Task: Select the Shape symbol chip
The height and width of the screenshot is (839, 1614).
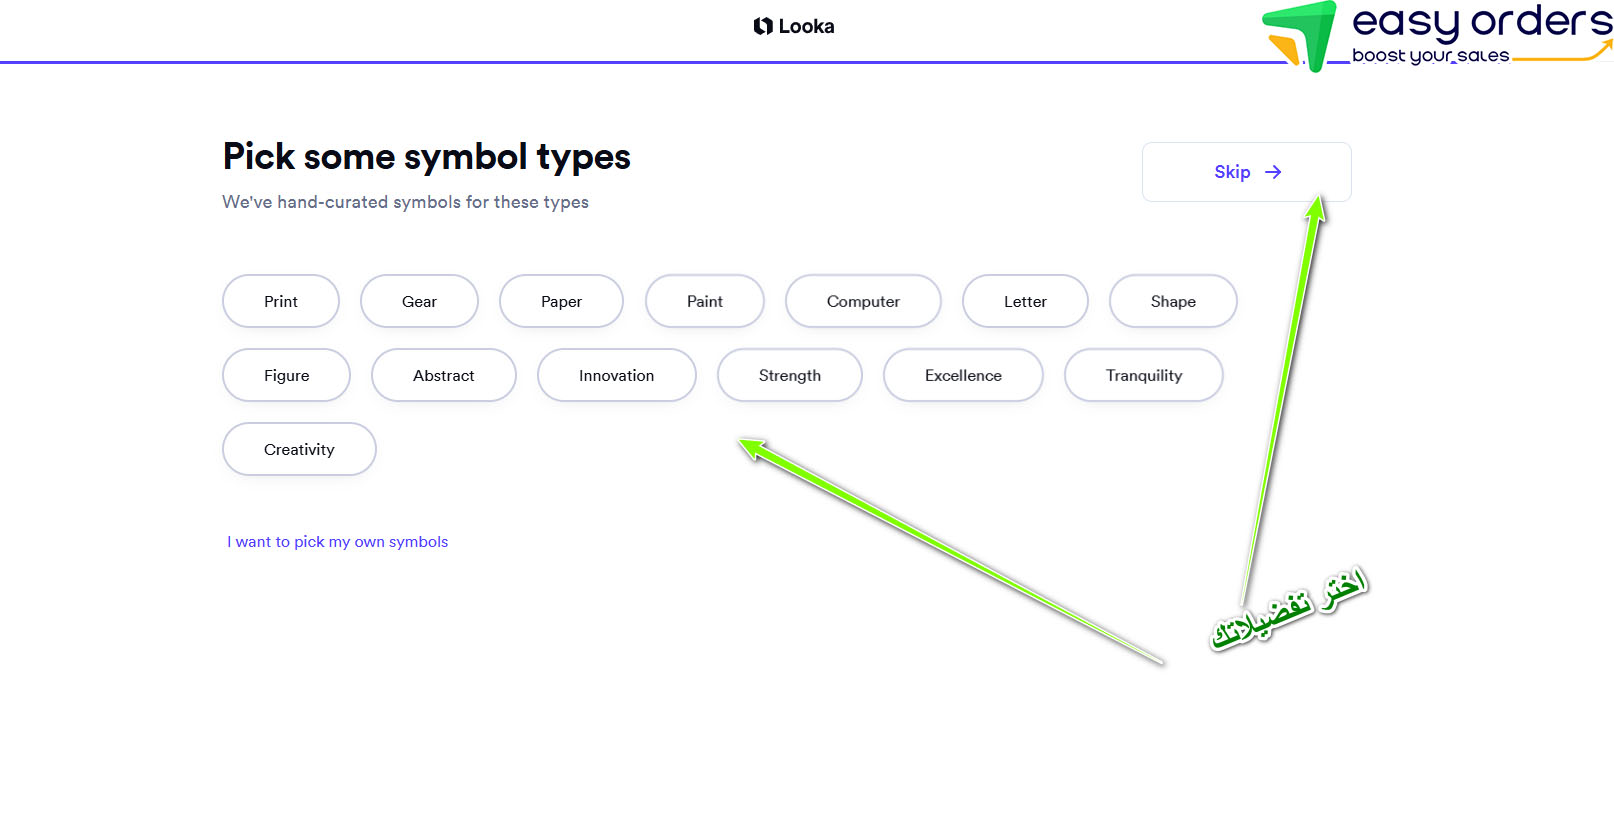Action: 1173,301
